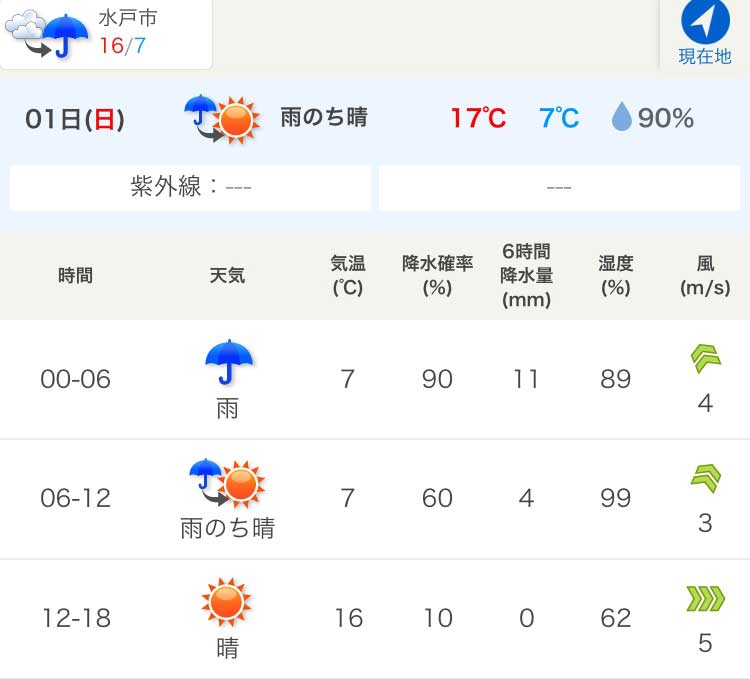This screenshot has height=679, width=750.
Task: Select the 湿度 column header
Action: tap(616, 275)
